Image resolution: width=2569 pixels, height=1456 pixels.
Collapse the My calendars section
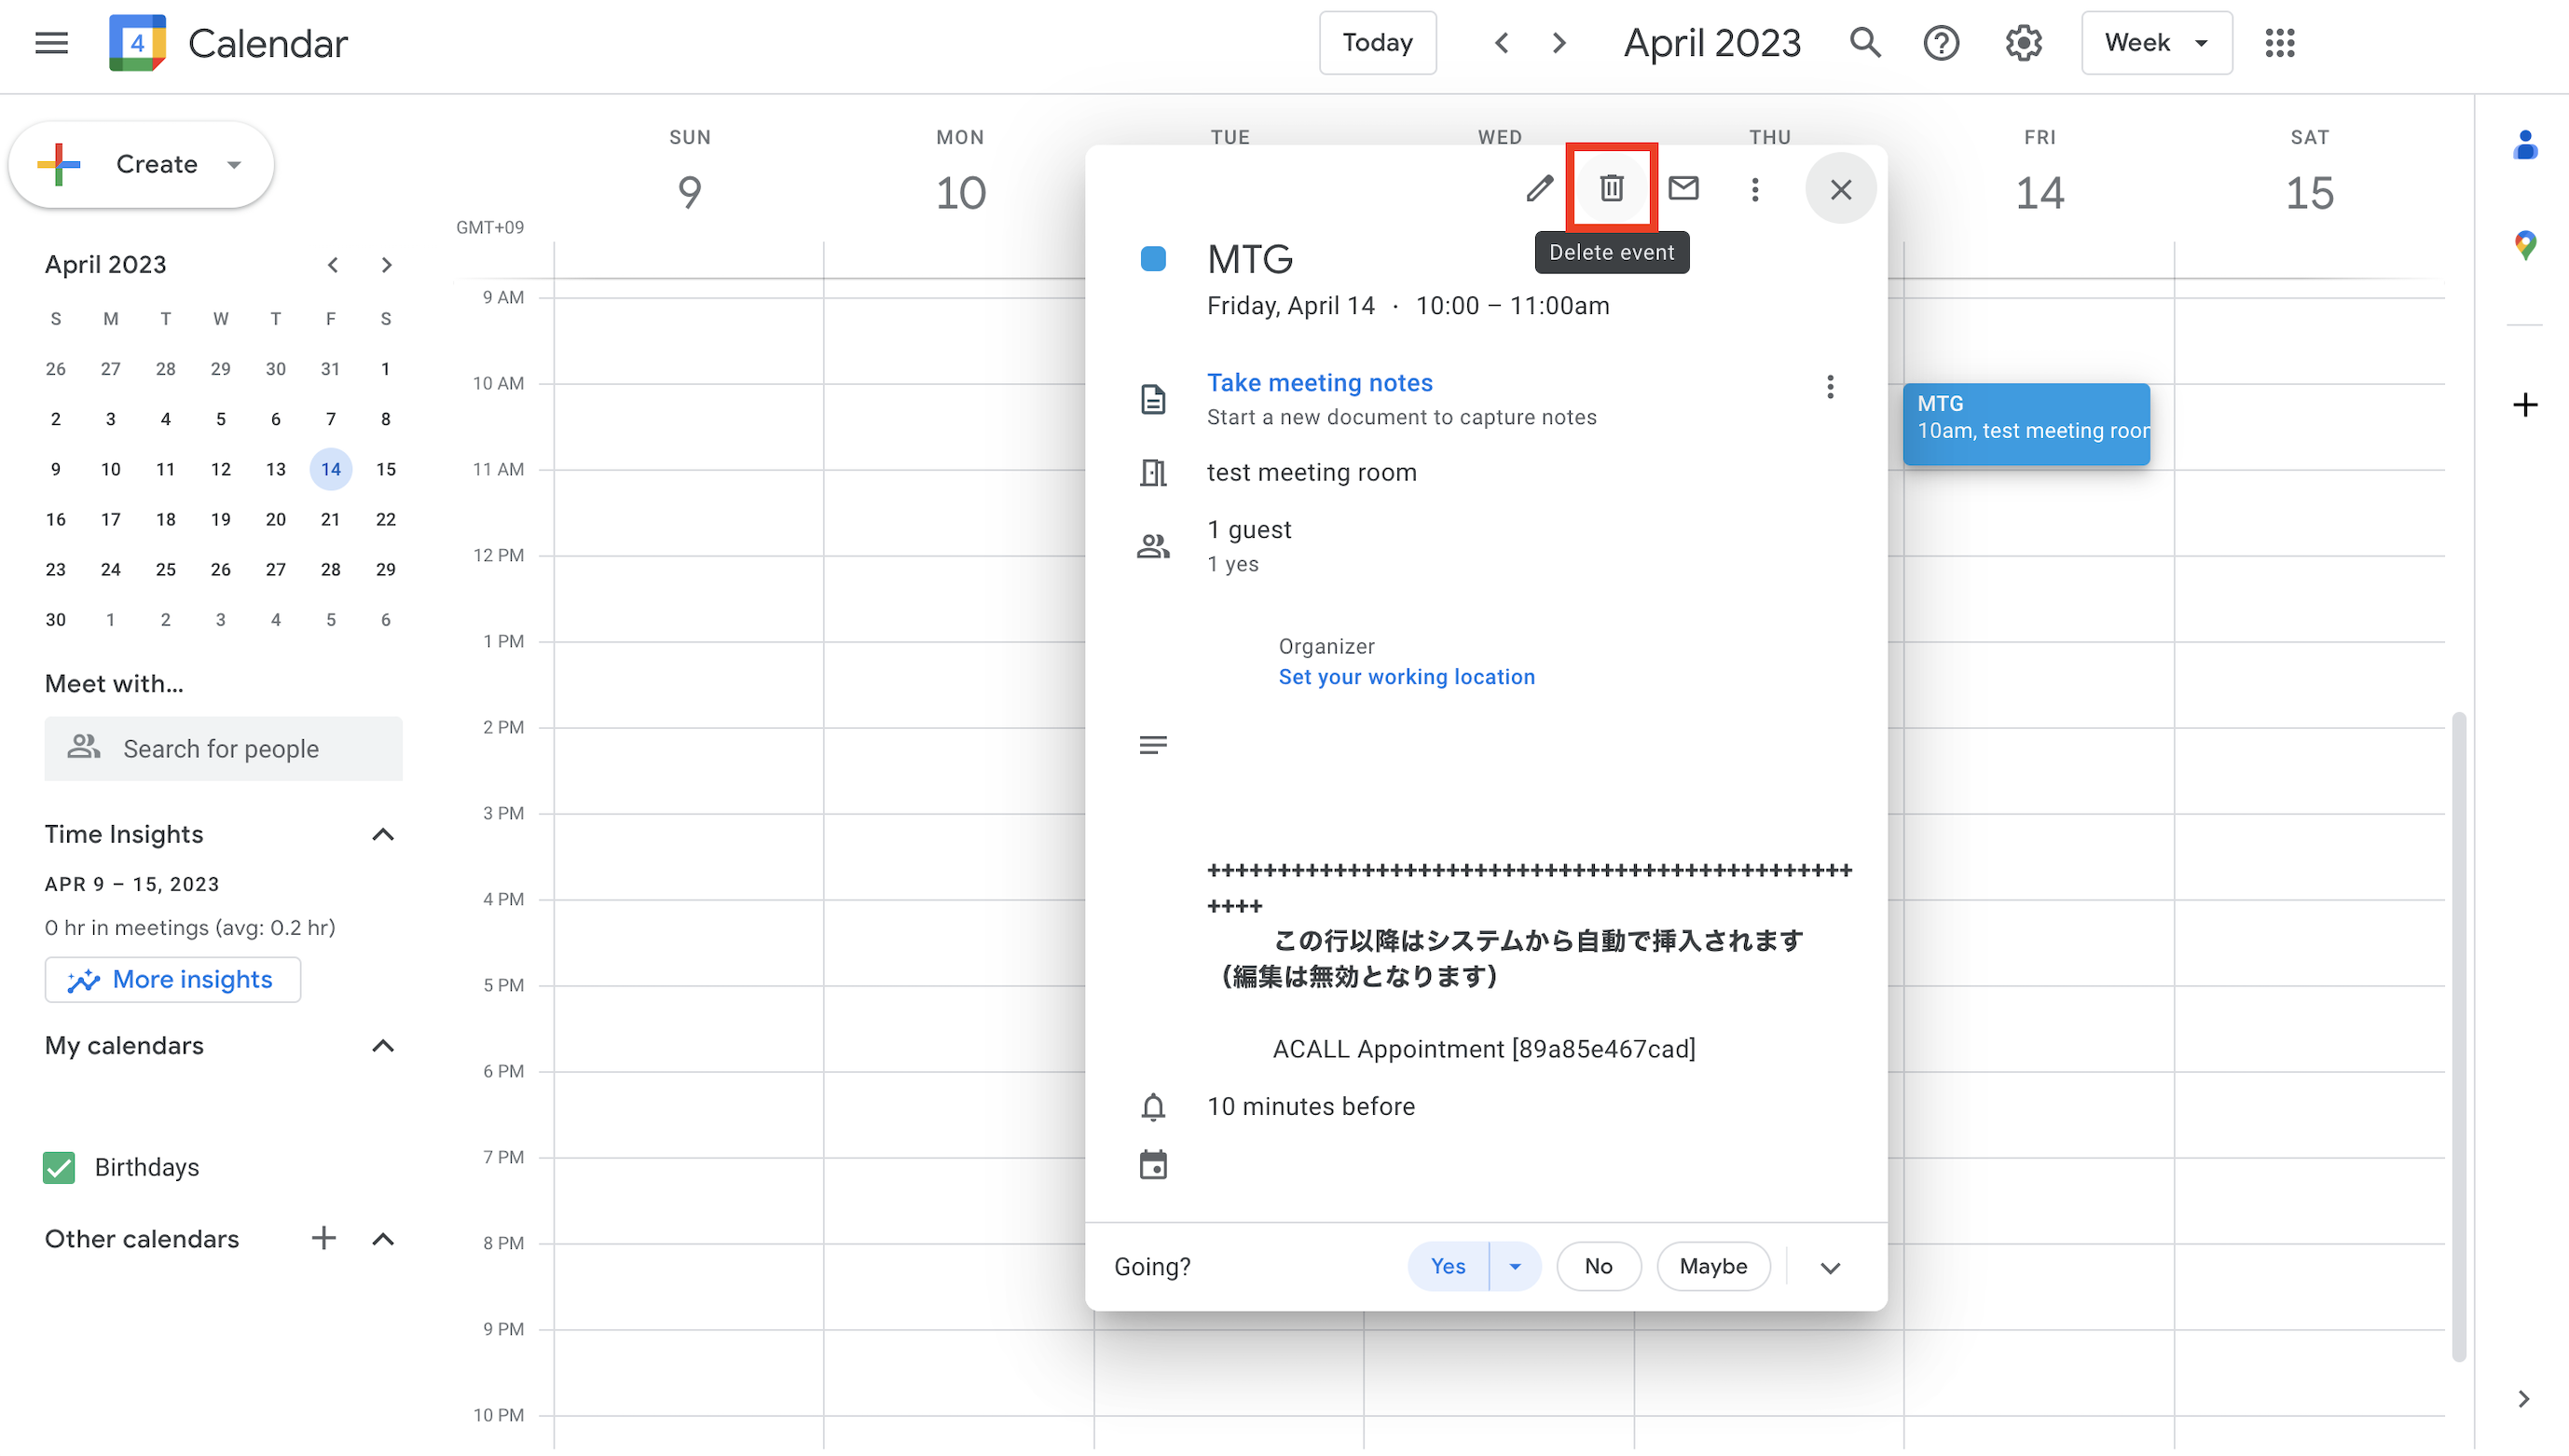(x=383, y=1046)
